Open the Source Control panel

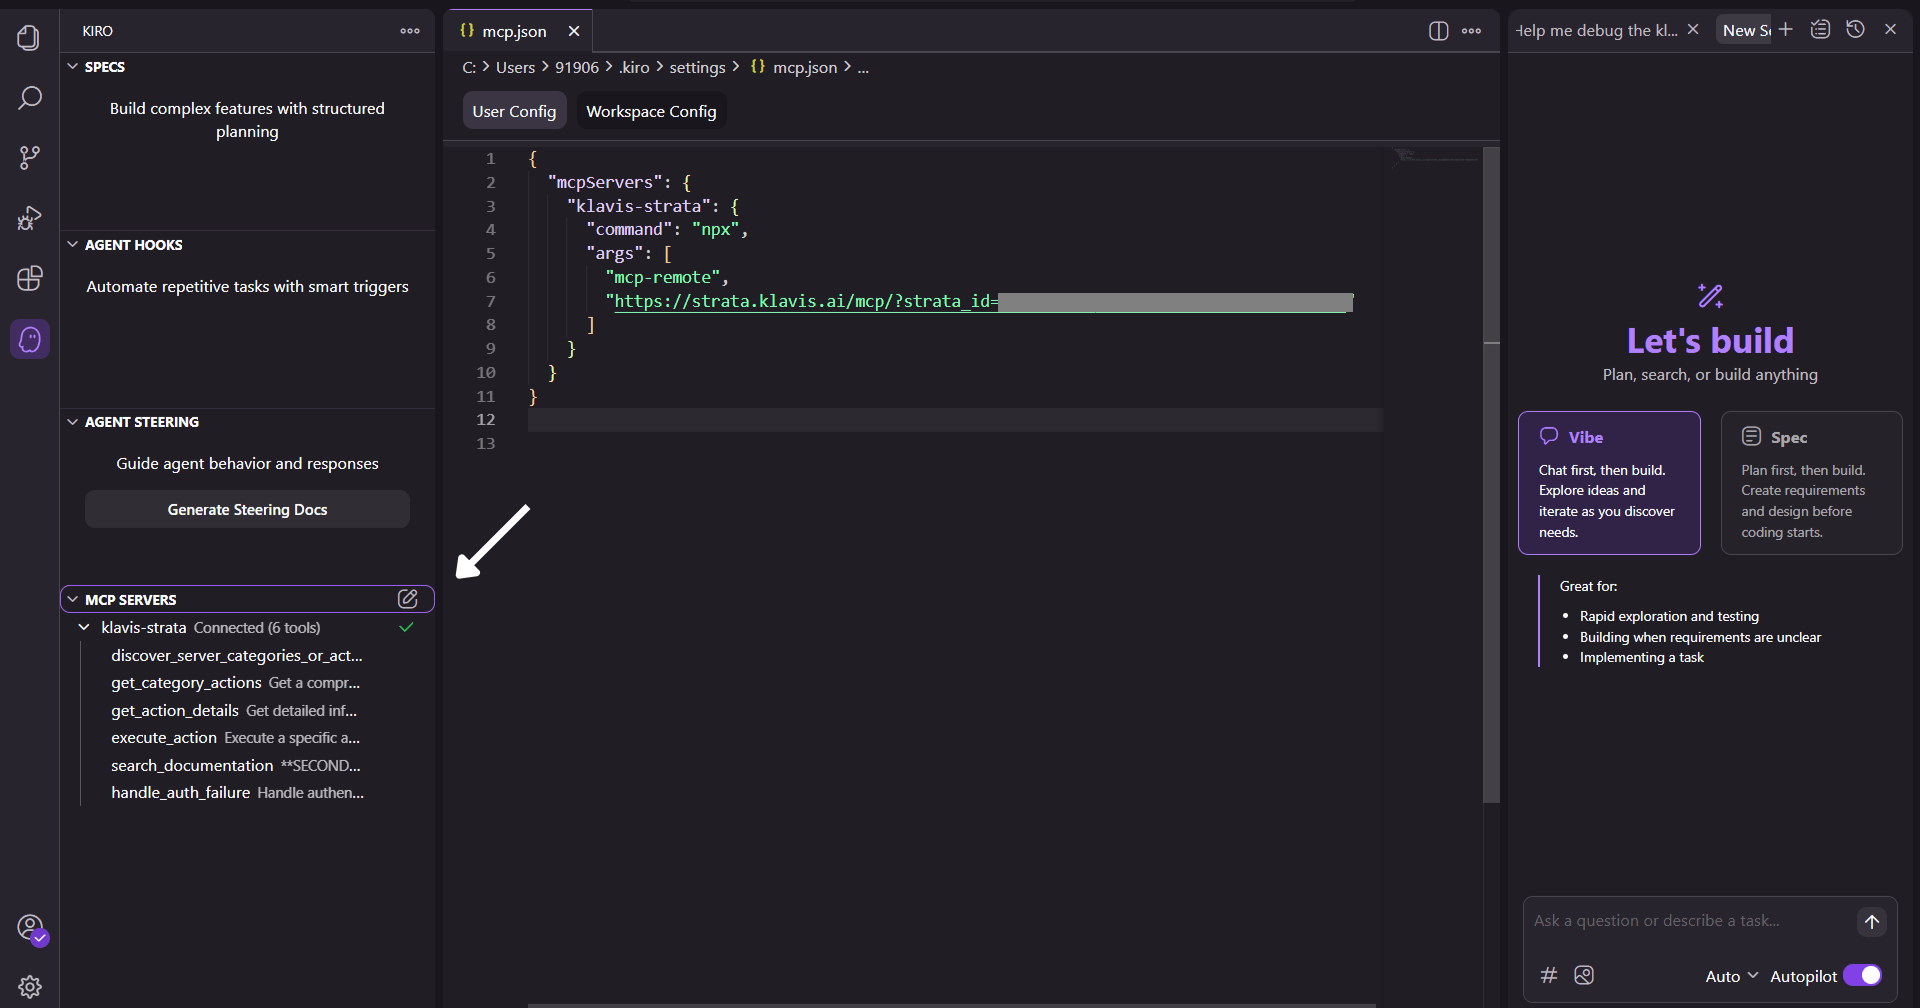29,157
